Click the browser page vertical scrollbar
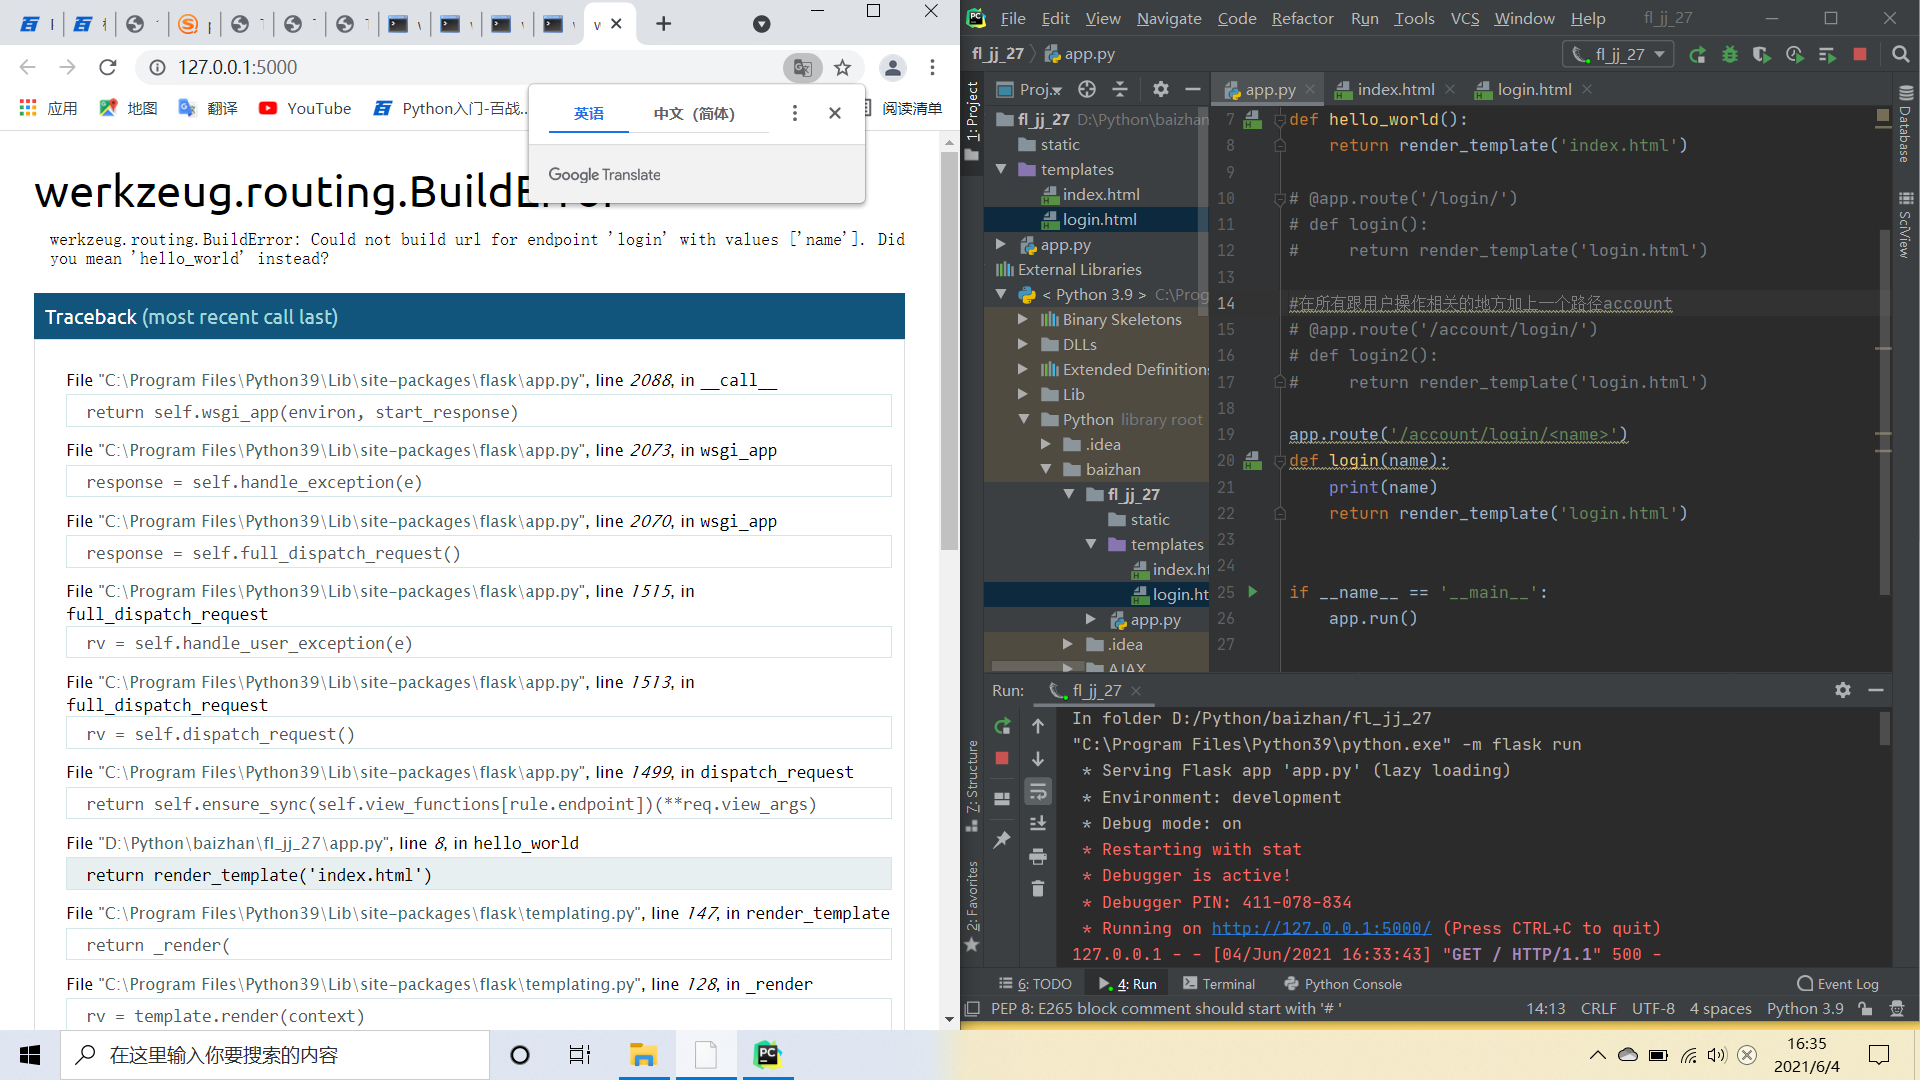Screen dimensions: 1920x1080 tap(949, 350)
